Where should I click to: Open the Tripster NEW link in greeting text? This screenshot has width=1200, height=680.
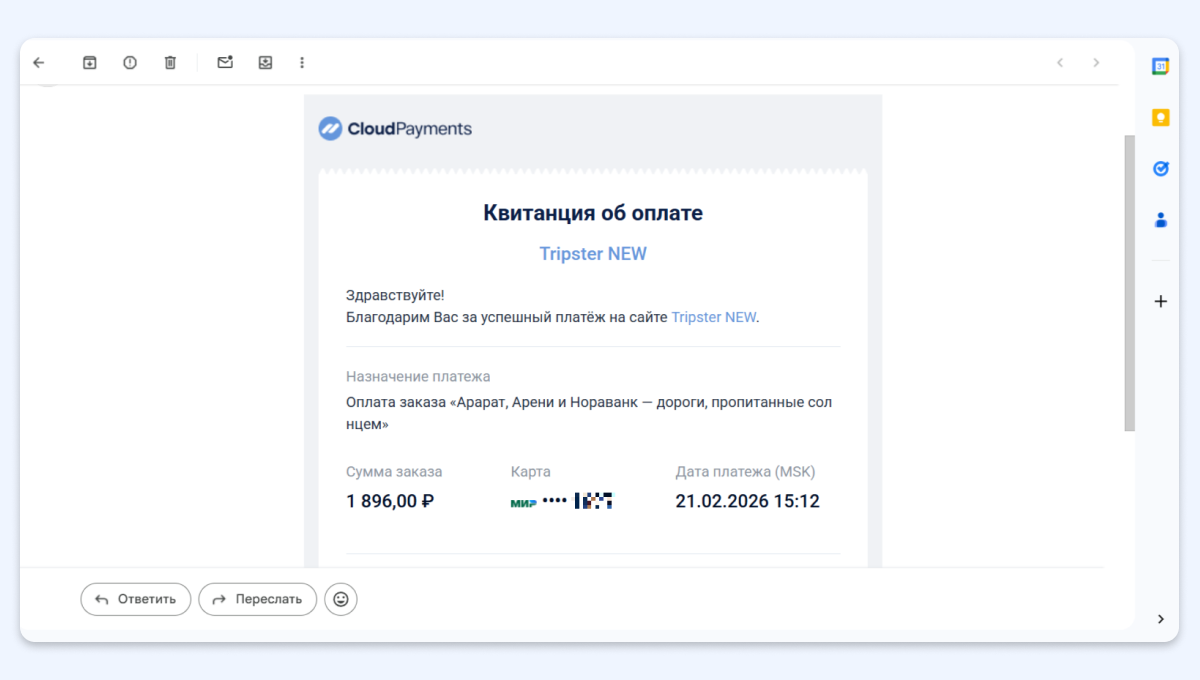click(x=713, y=317)
